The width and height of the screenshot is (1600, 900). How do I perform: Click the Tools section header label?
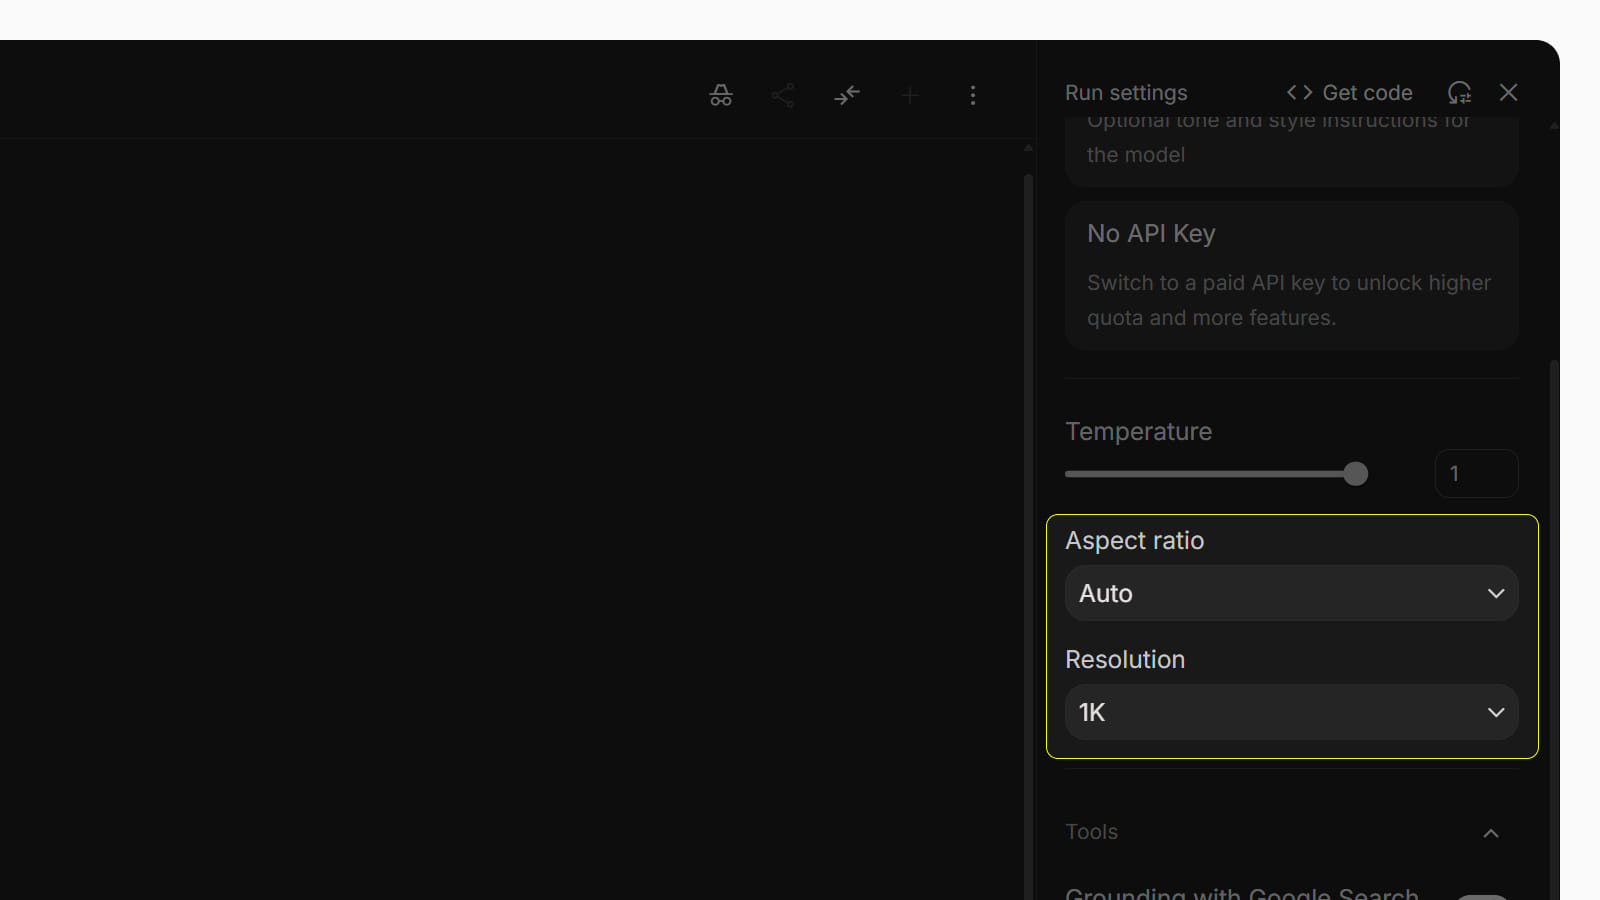click(1092, 832)
